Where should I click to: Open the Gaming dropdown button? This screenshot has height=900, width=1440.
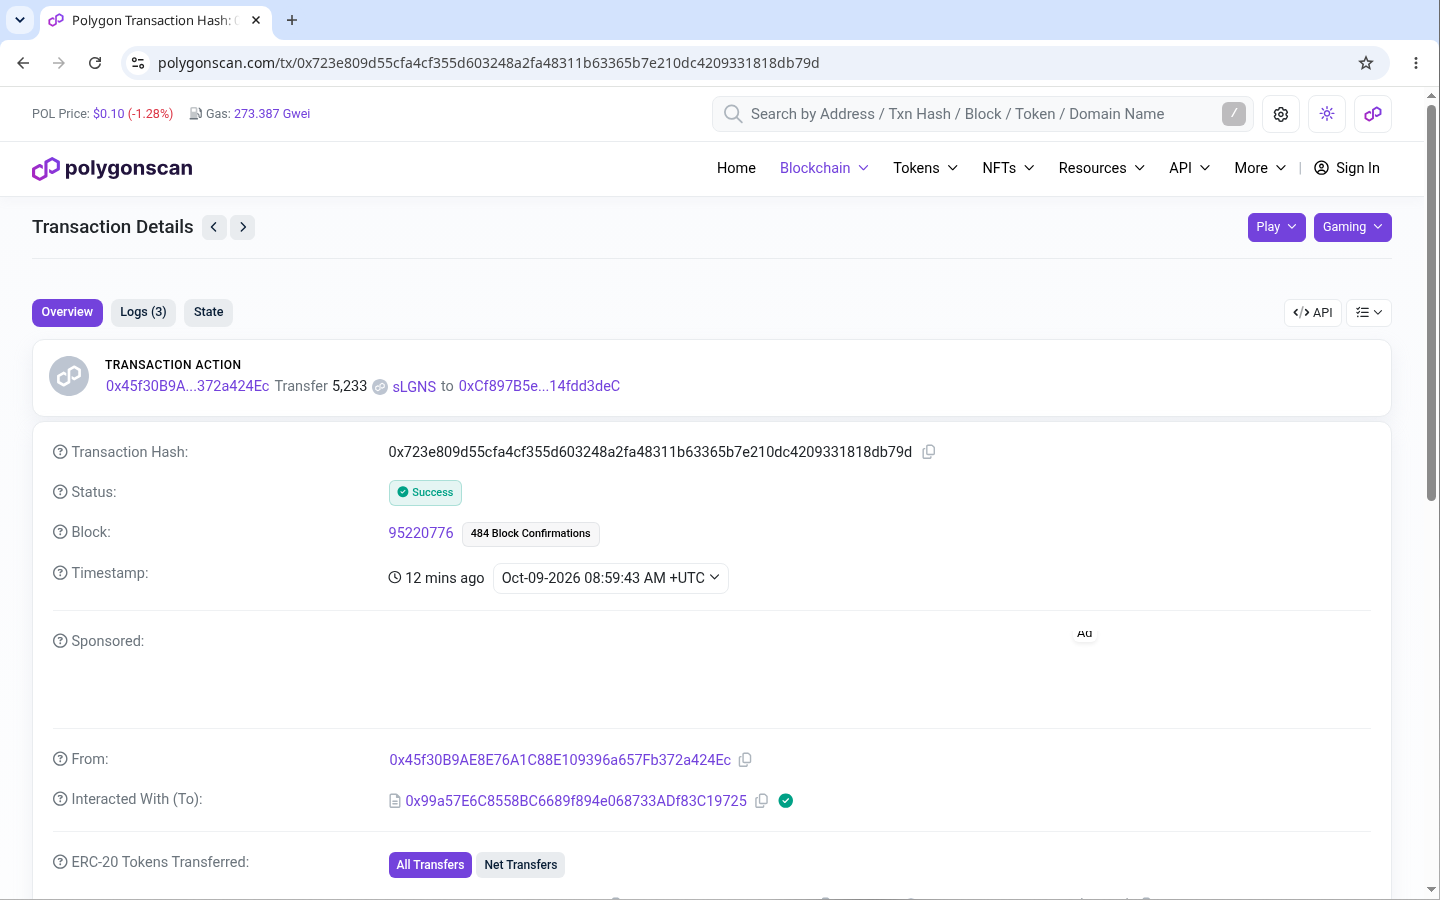pyautogui.click(x=1353, y=227)
